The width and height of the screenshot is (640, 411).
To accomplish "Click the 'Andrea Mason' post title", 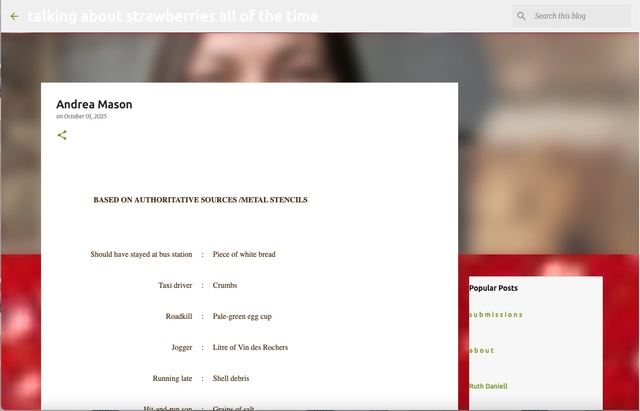I will 94,104.
